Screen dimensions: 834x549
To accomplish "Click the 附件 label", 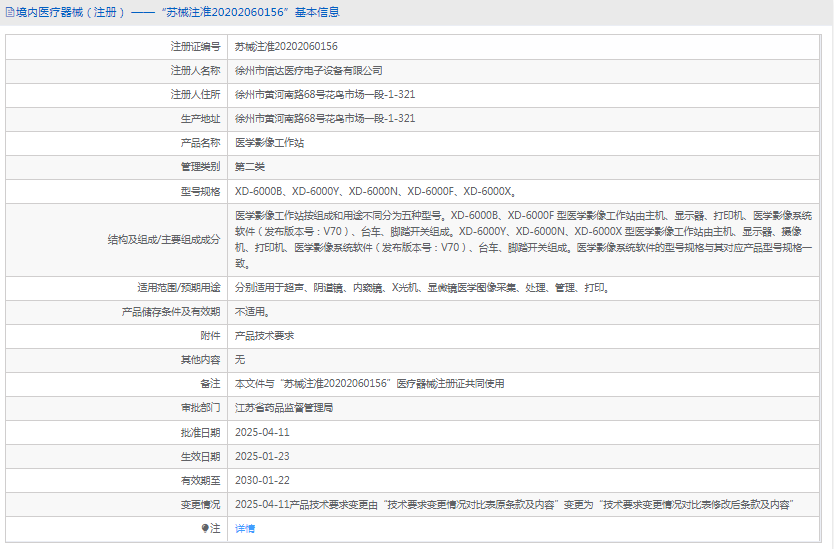I will 210,336.
